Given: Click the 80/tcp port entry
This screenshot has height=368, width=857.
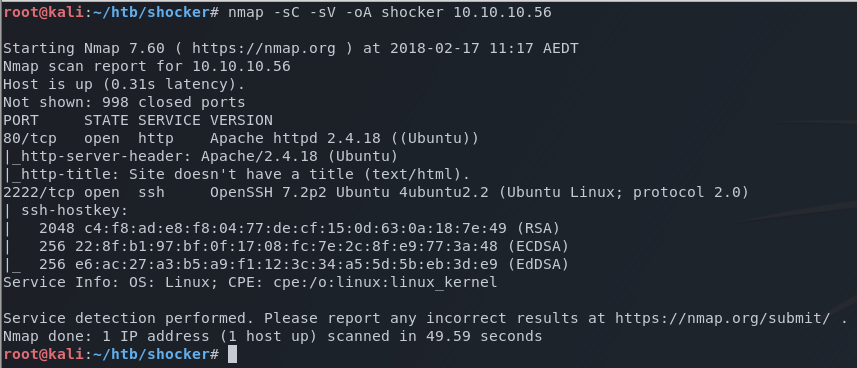Looking at the screenshot, I should [30, 138].
